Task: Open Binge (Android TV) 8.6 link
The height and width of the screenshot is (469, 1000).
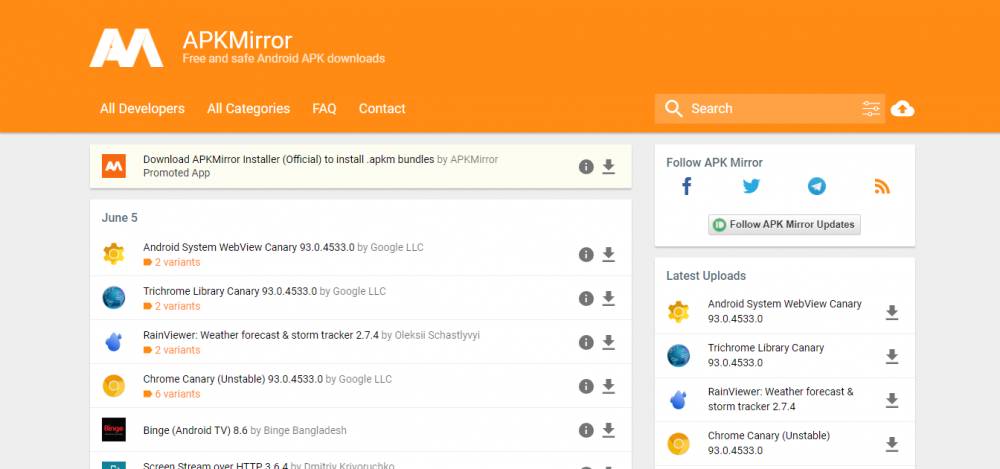Action: click(195, 431)
